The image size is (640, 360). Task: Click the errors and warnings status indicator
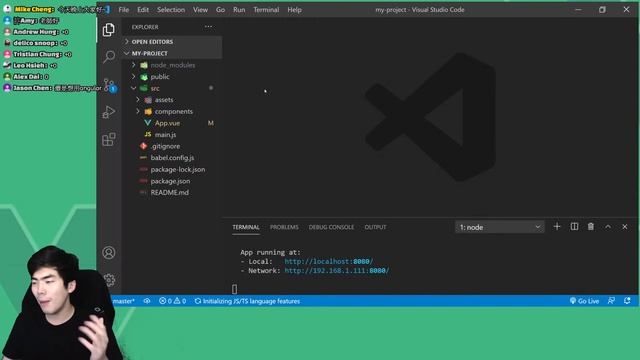coord(172,301)
